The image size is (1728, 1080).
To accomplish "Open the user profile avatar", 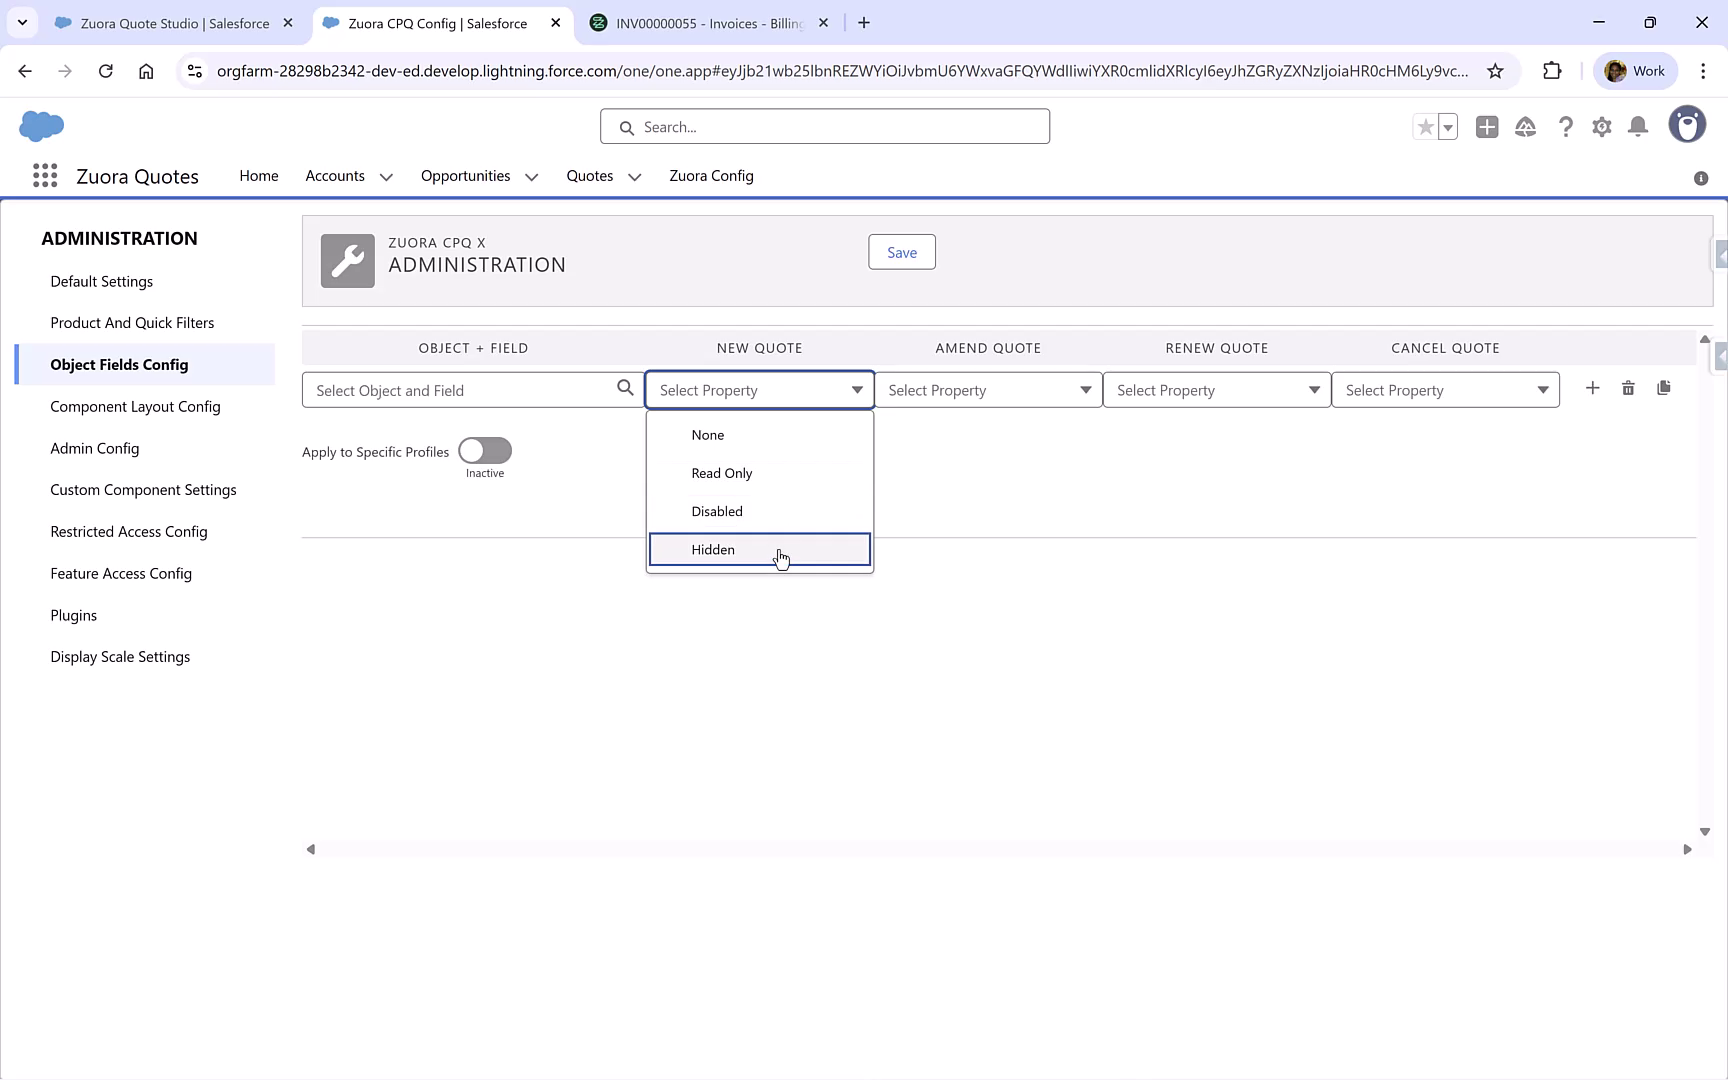I will tap(1687, 124).
